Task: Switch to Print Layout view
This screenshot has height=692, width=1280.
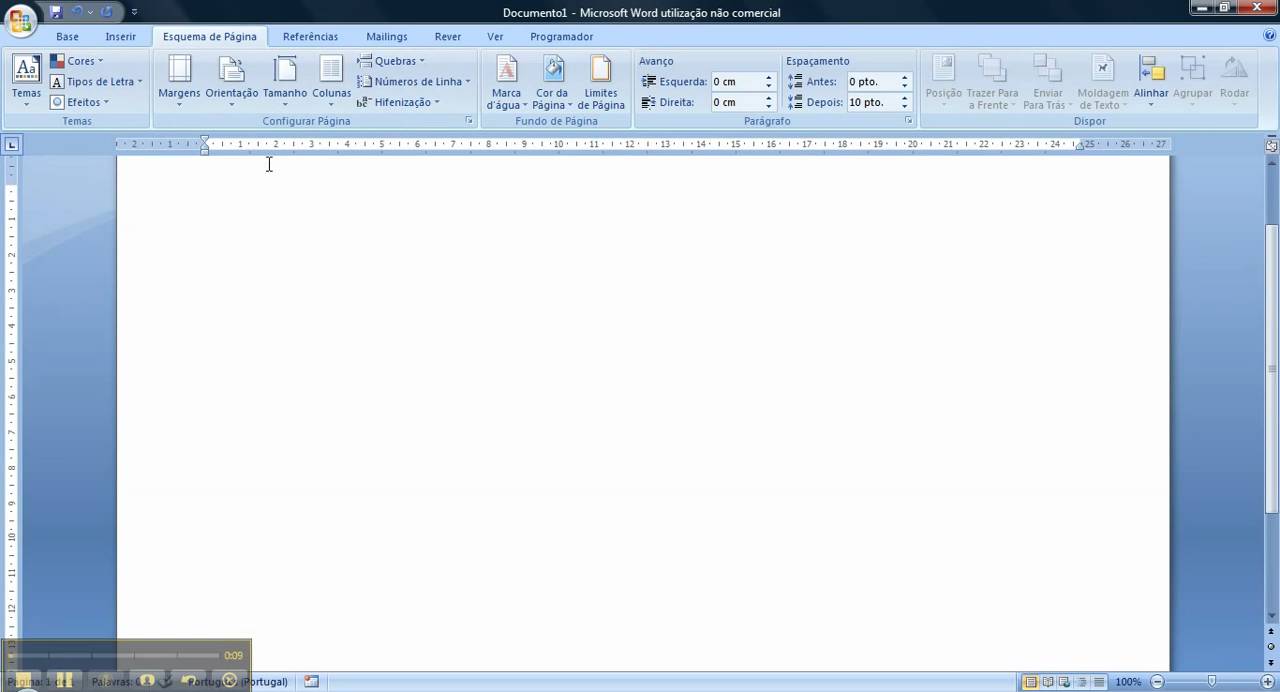Action: coord(1031,682)
